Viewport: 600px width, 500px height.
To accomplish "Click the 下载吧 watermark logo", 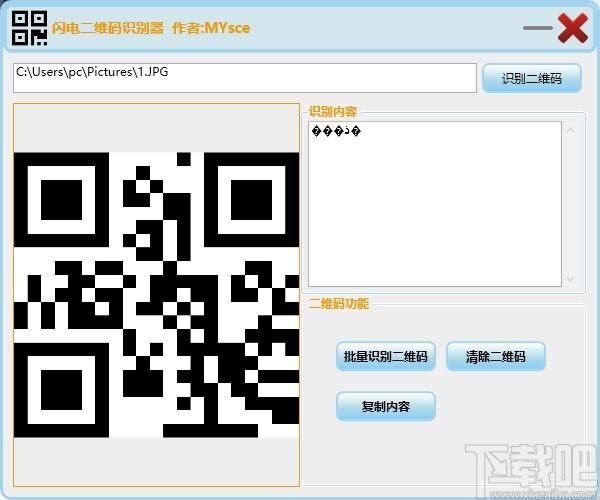I will 532,471.
